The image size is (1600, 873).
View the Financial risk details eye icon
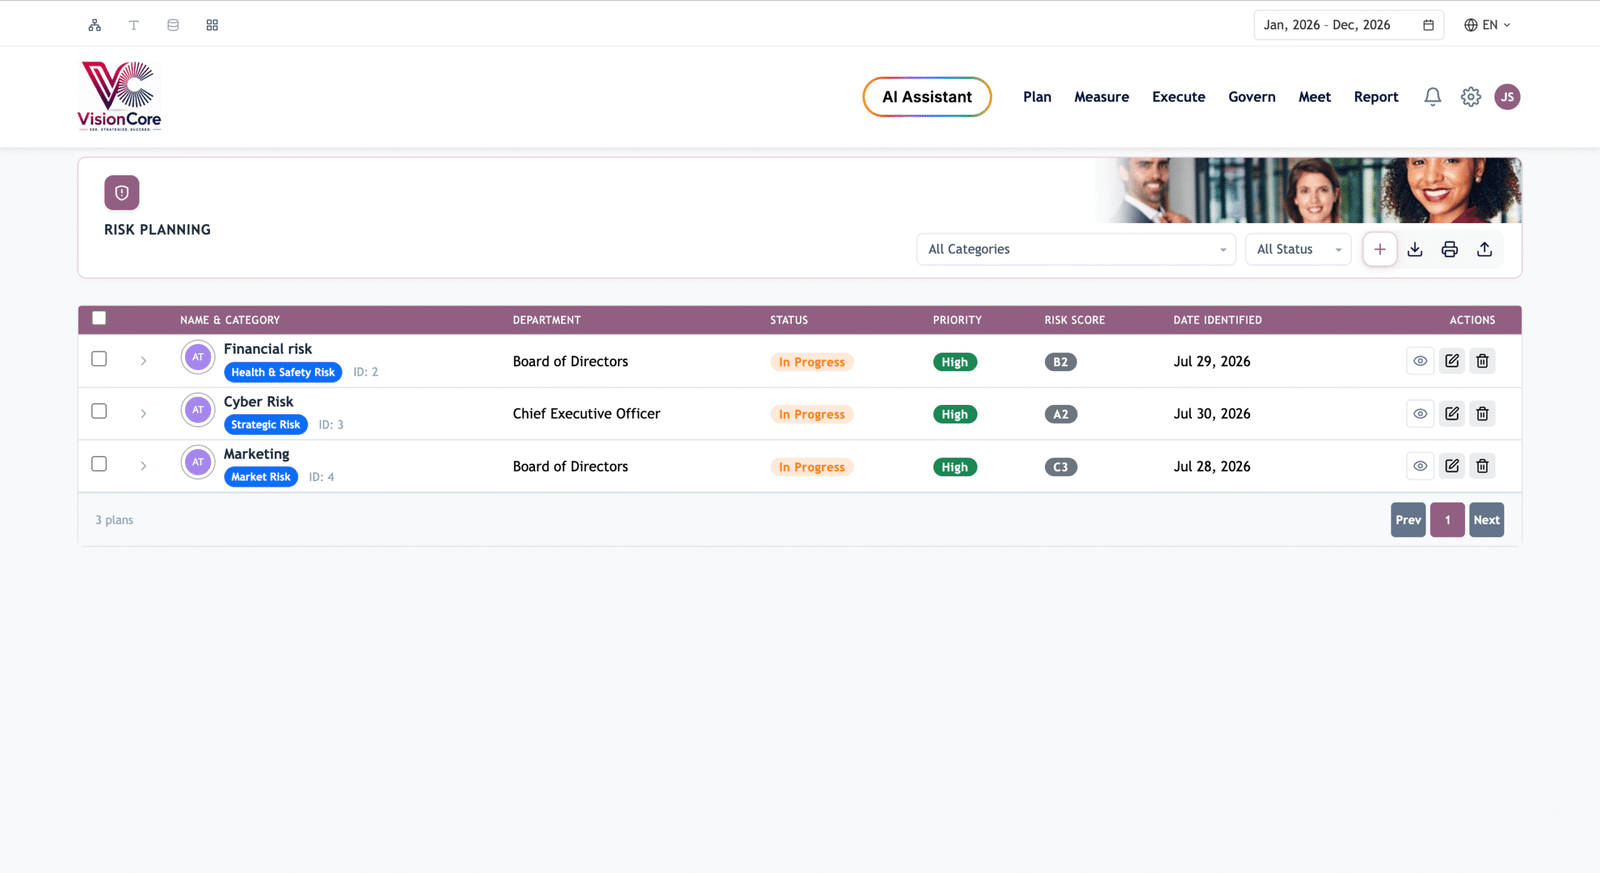pyautogui.click(x=1420, y=361)
